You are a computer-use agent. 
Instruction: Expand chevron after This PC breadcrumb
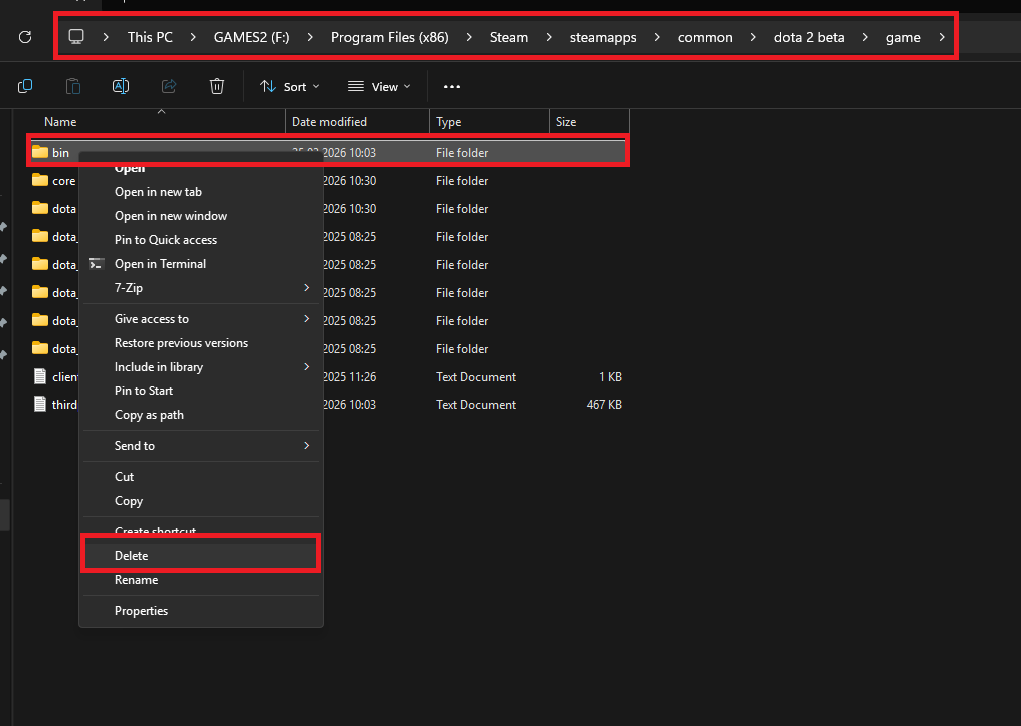pos(193,37)
